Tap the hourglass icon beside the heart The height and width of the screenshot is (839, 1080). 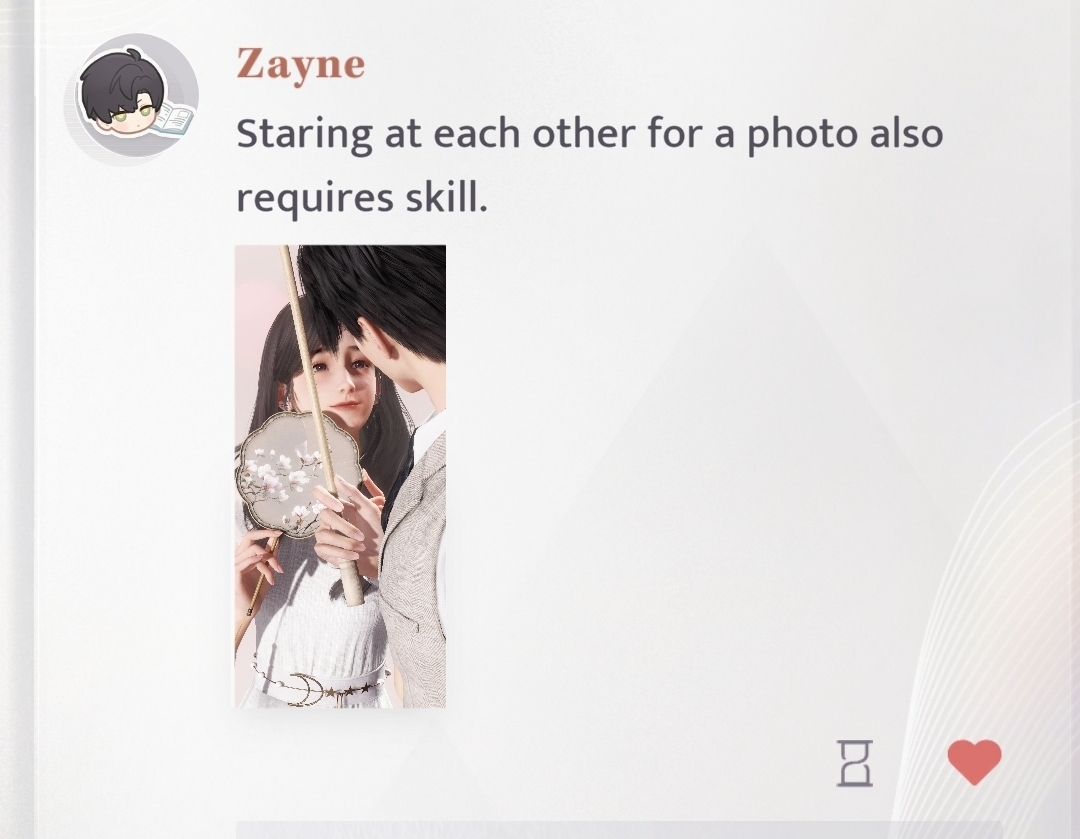pos(855,763)
